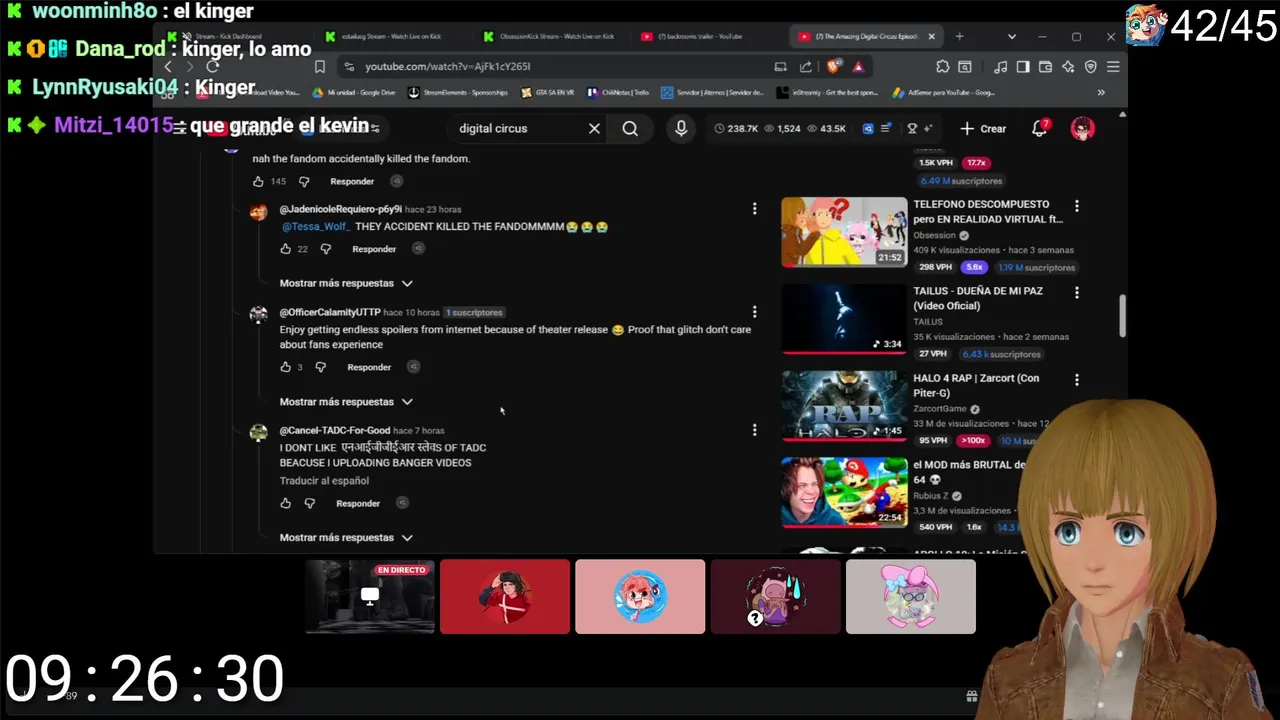Open more options for HALO 4 RAP video

point(1076,380)
